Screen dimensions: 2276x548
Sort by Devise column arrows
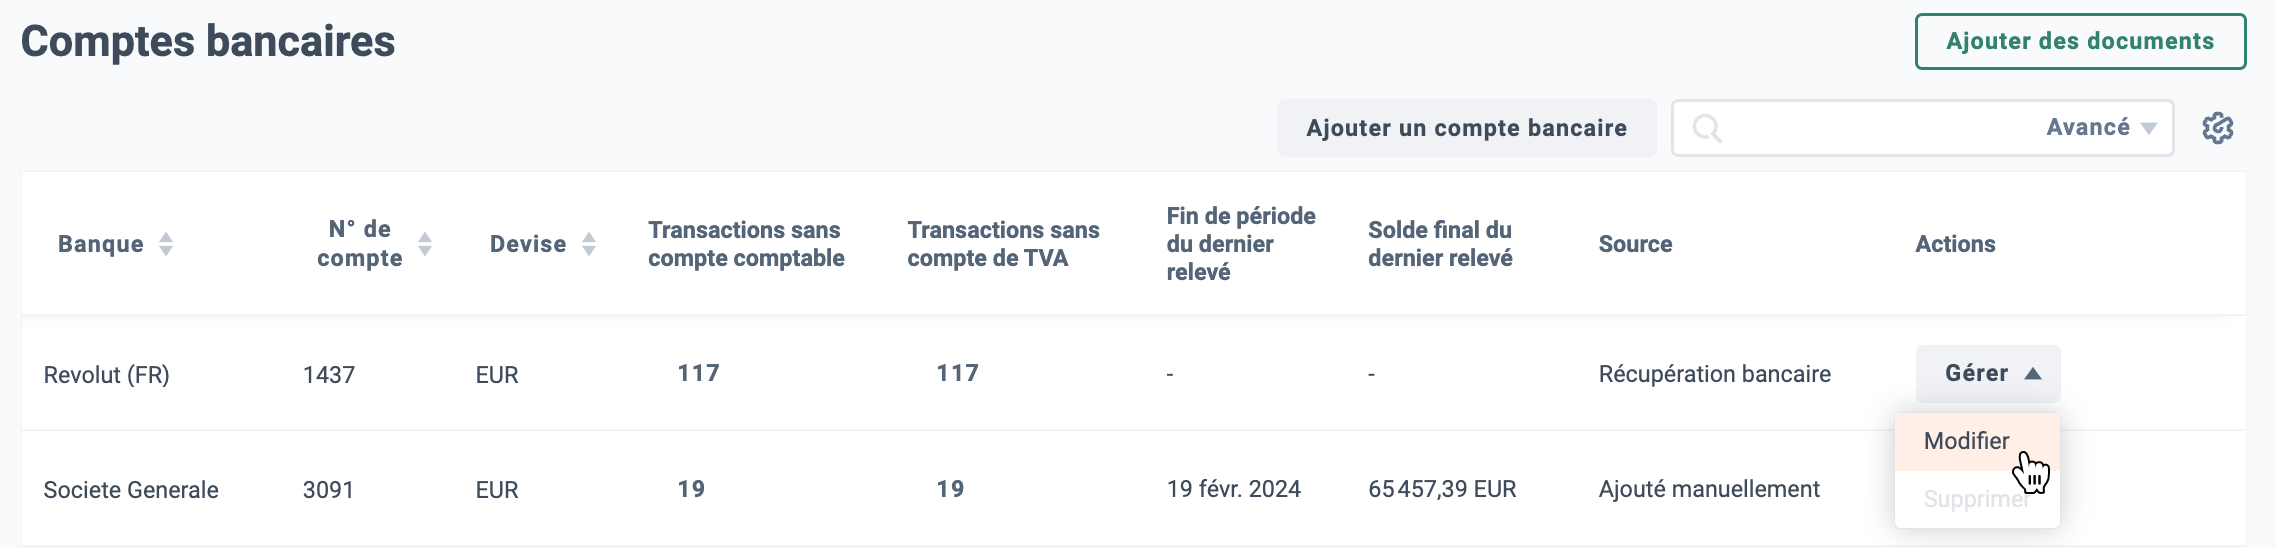click(x=589, y=244)
